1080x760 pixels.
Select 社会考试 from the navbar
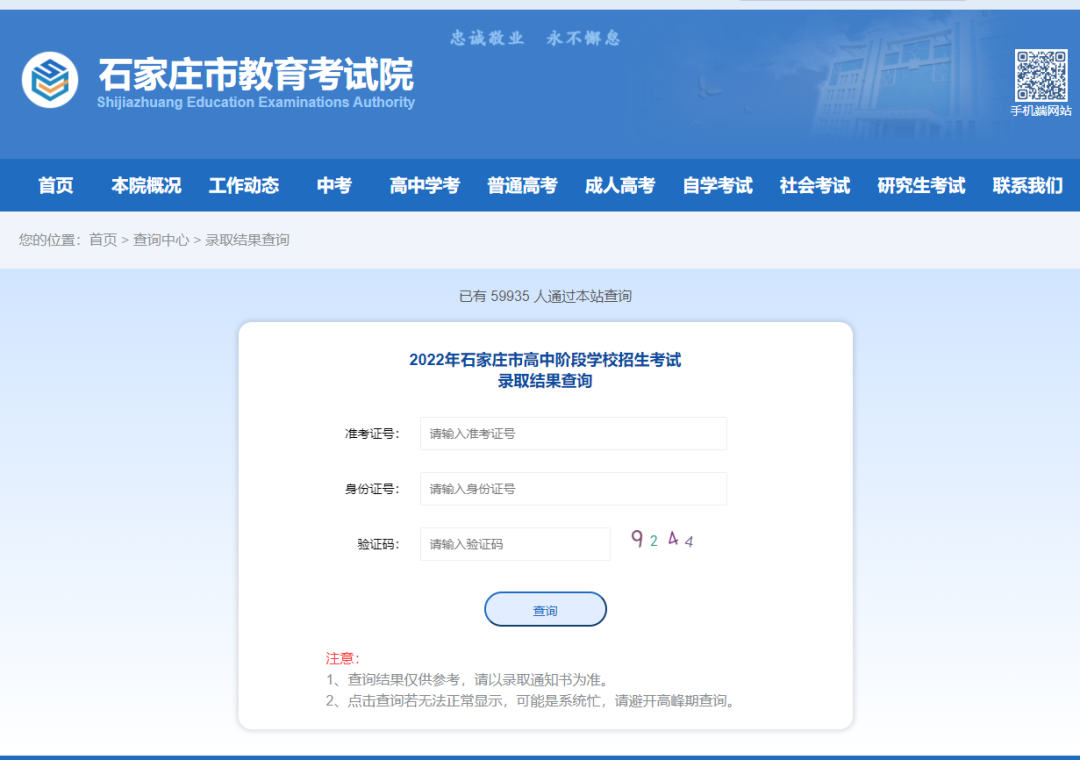(813, 185)
